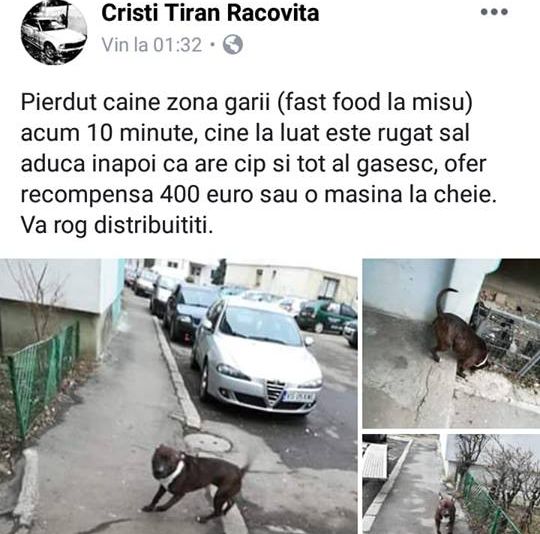Click the dark blue car behind silver car
540x534 pixels.
click(188, 310)
